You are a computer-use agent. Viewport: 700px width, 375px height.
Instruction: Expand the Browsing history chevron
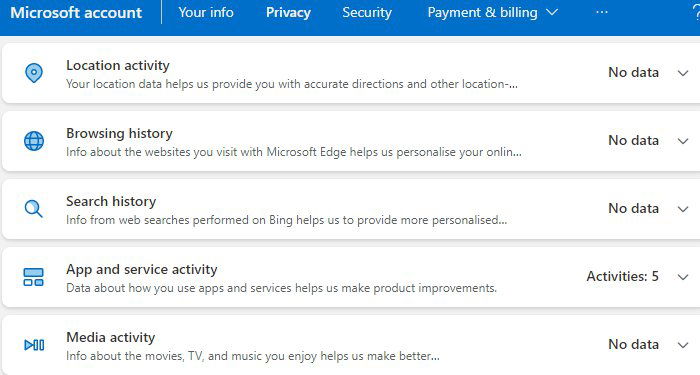pyautogui.click(x=683, y=141)
